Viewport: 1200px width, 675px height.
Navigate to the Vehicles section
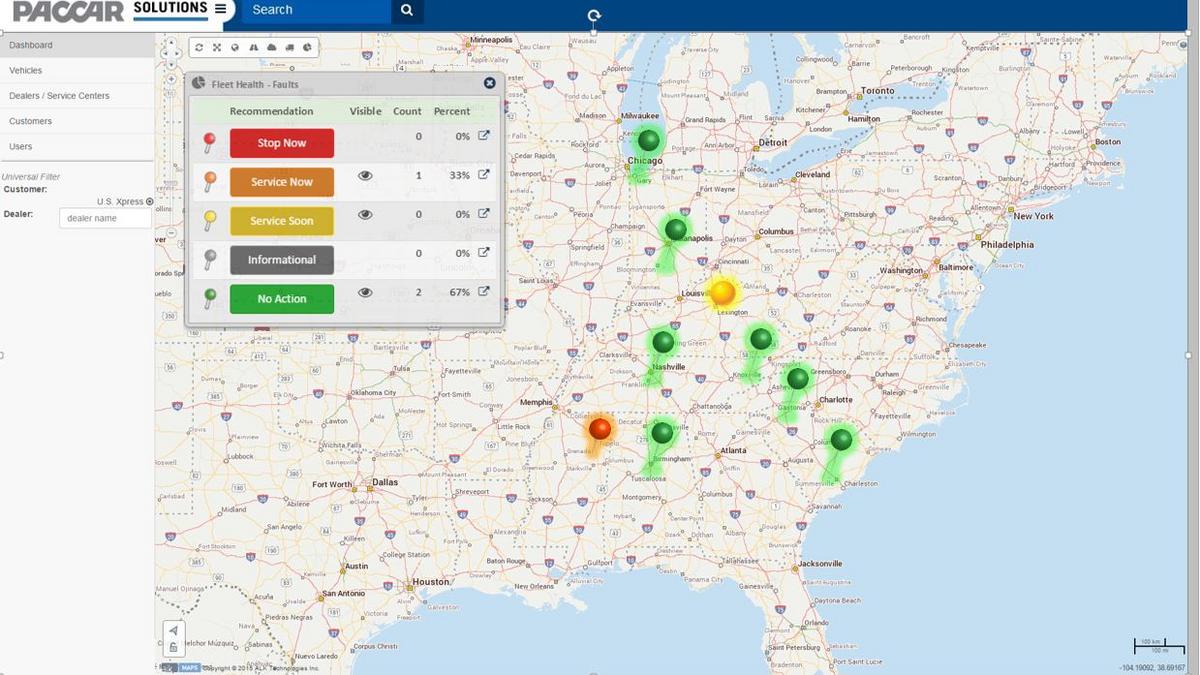(x=25, y=70)
